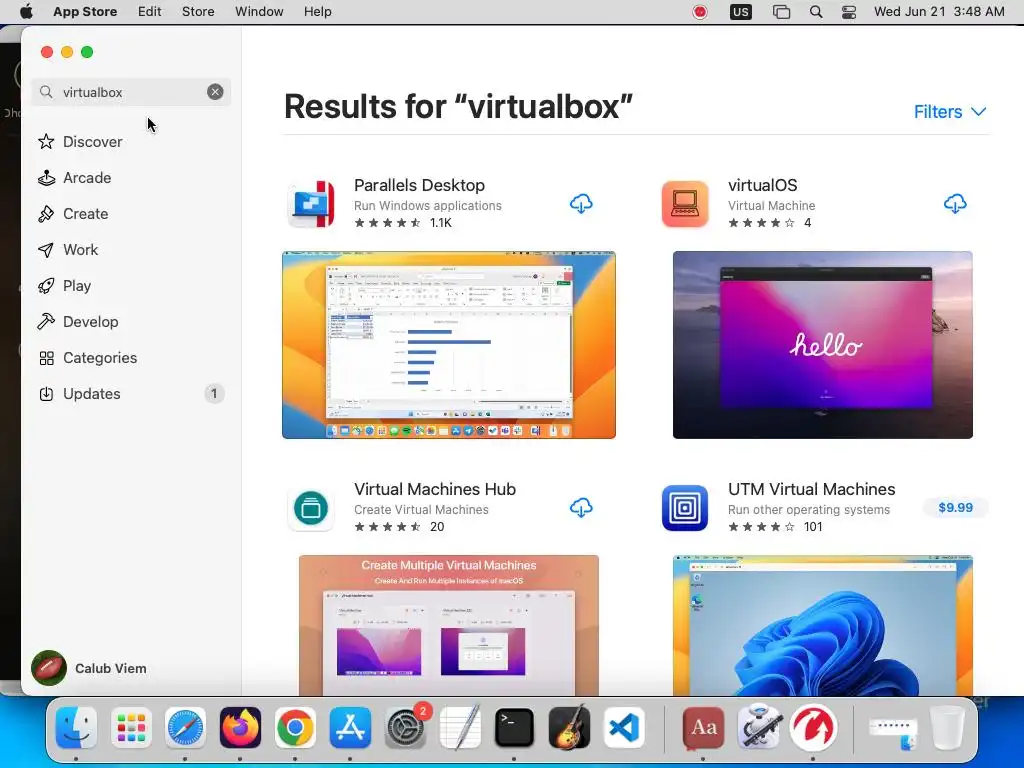Download Parallels Desktop via cloud icon
Image resolution: width=1024 pixels, height=768 pixels.
coord(581,204)
